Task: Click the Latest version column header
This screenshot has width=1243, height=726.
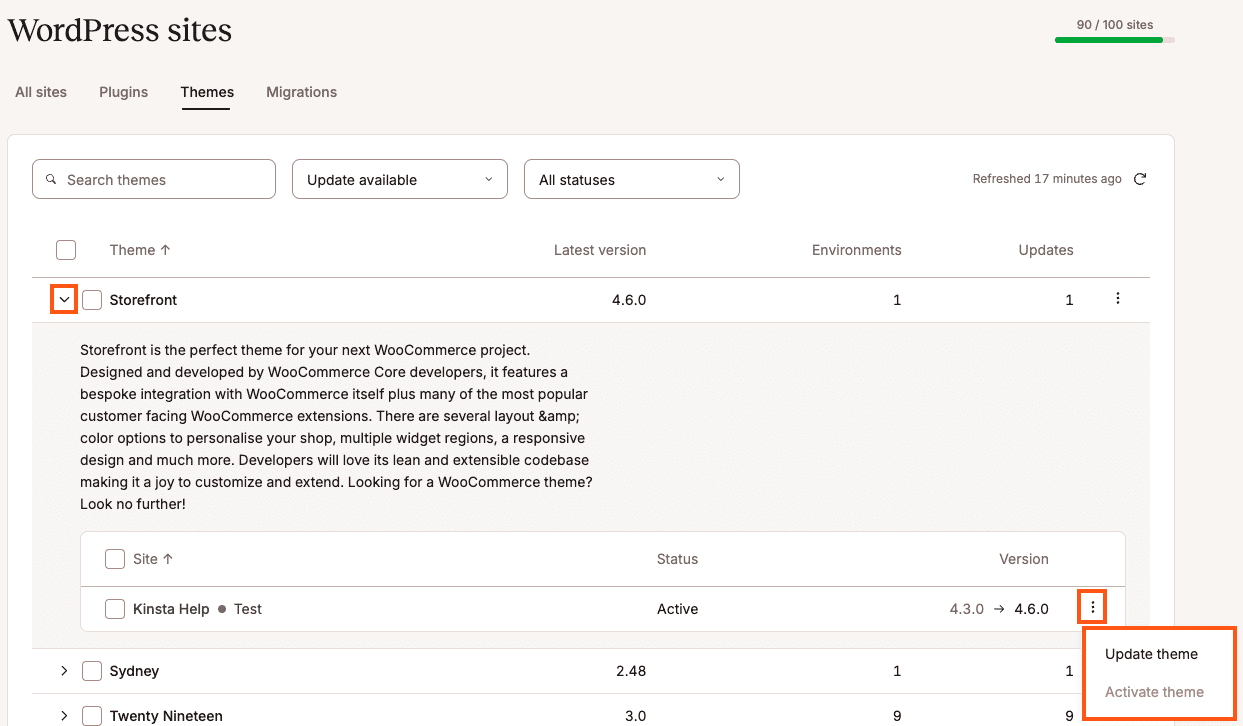Action: pyautogui.click(x=600, y=250)
